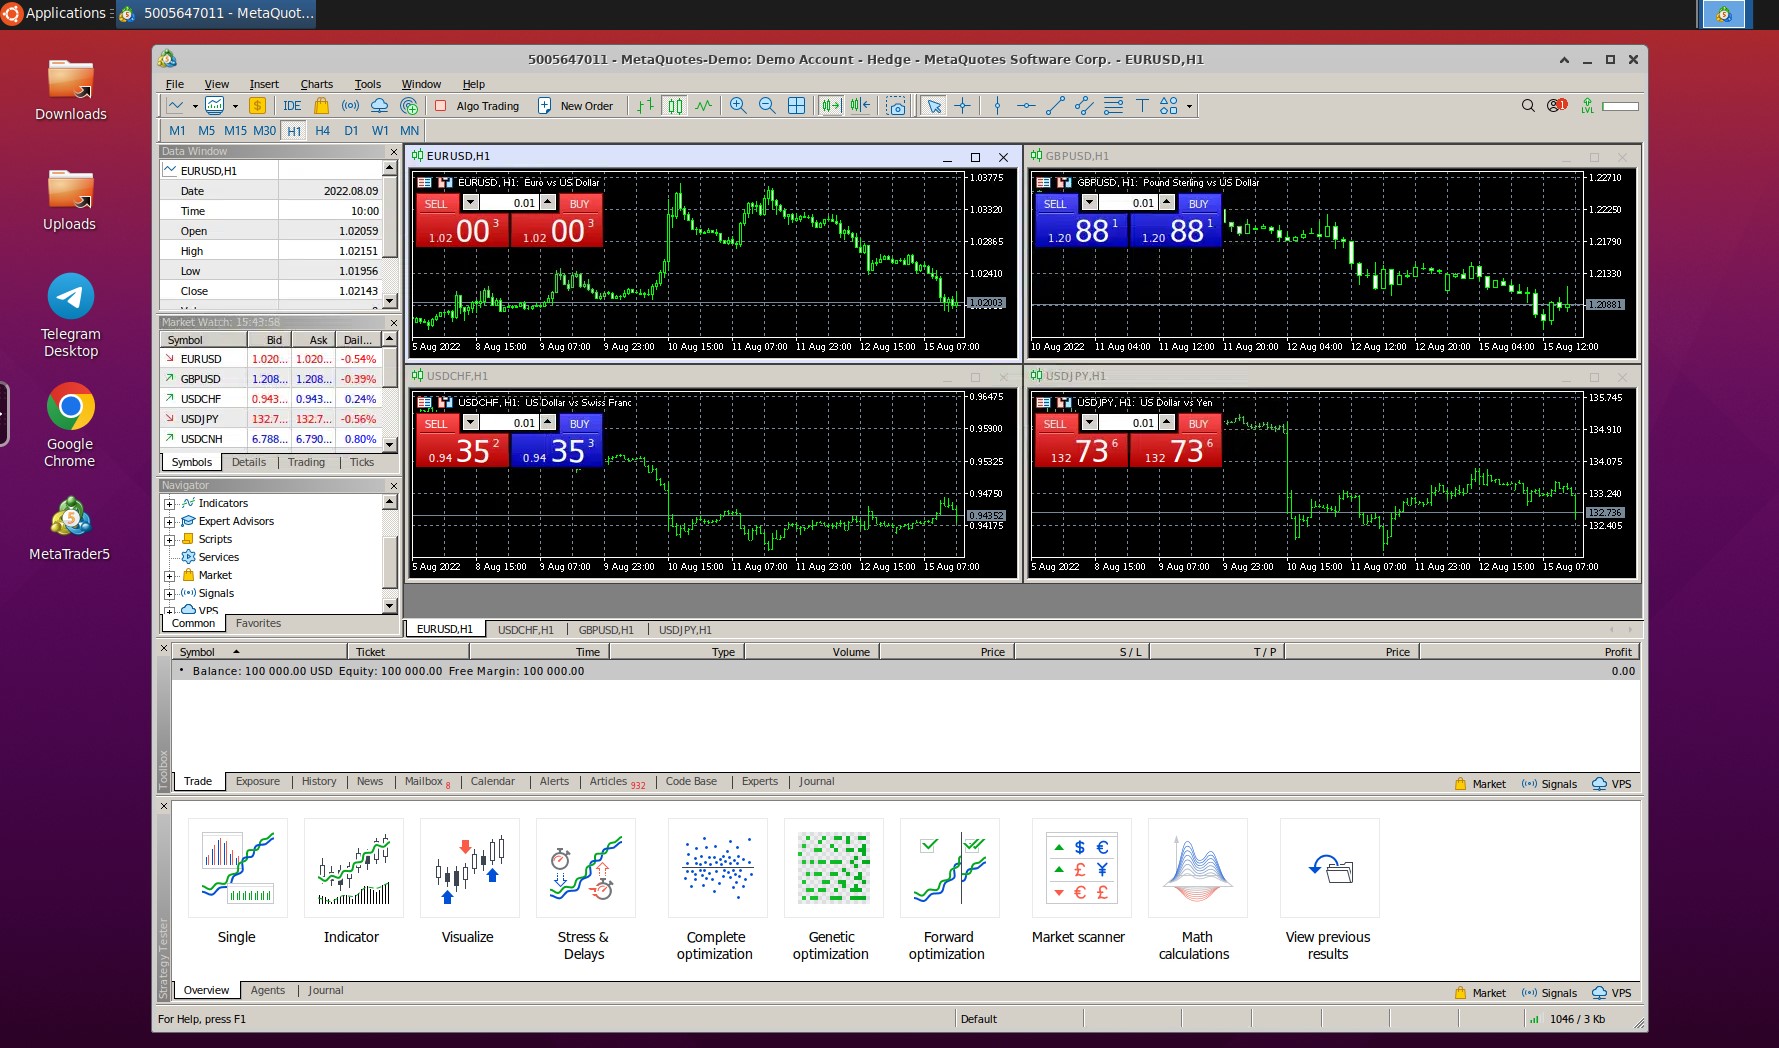The image size is (1779, 1048).
Task: Enable crosshair cursor mode
Action: pos(963,106)
